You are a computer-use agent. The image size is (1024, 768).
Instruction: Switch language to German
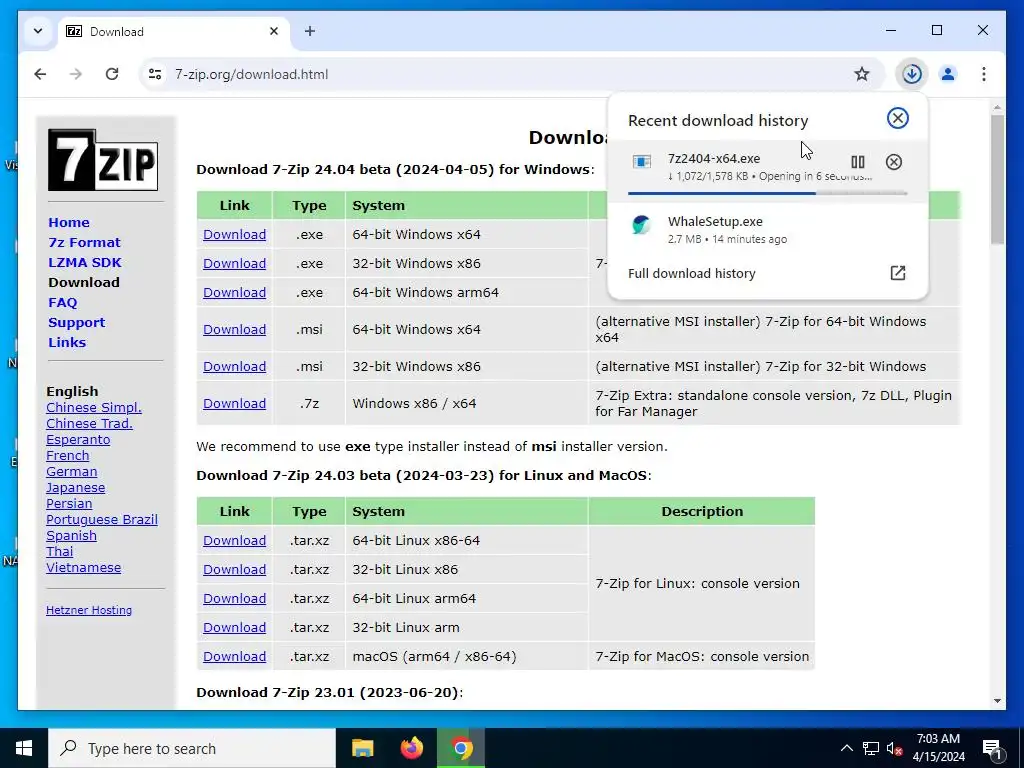tap(72, 472)
